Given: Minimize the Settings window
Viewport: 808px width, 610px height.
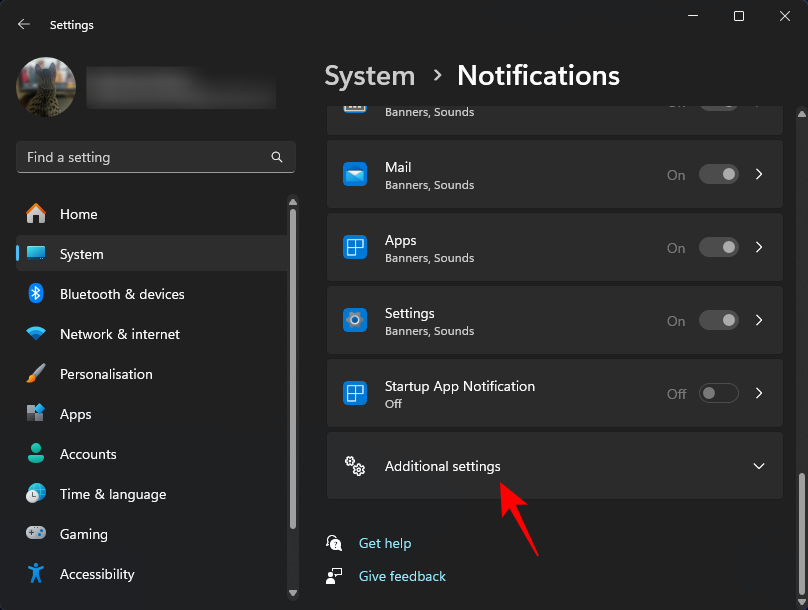Looking at the screenshot, I should [693, 16].
